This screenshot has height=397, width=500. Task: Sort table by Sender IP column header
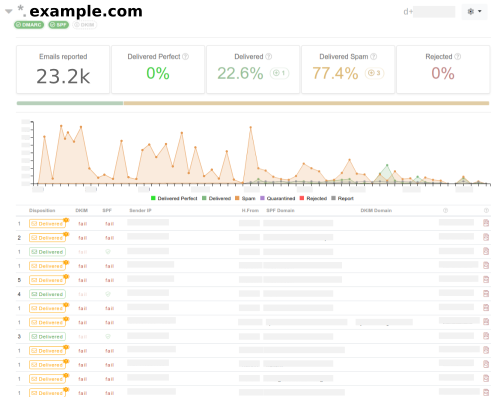coord(140,210)
